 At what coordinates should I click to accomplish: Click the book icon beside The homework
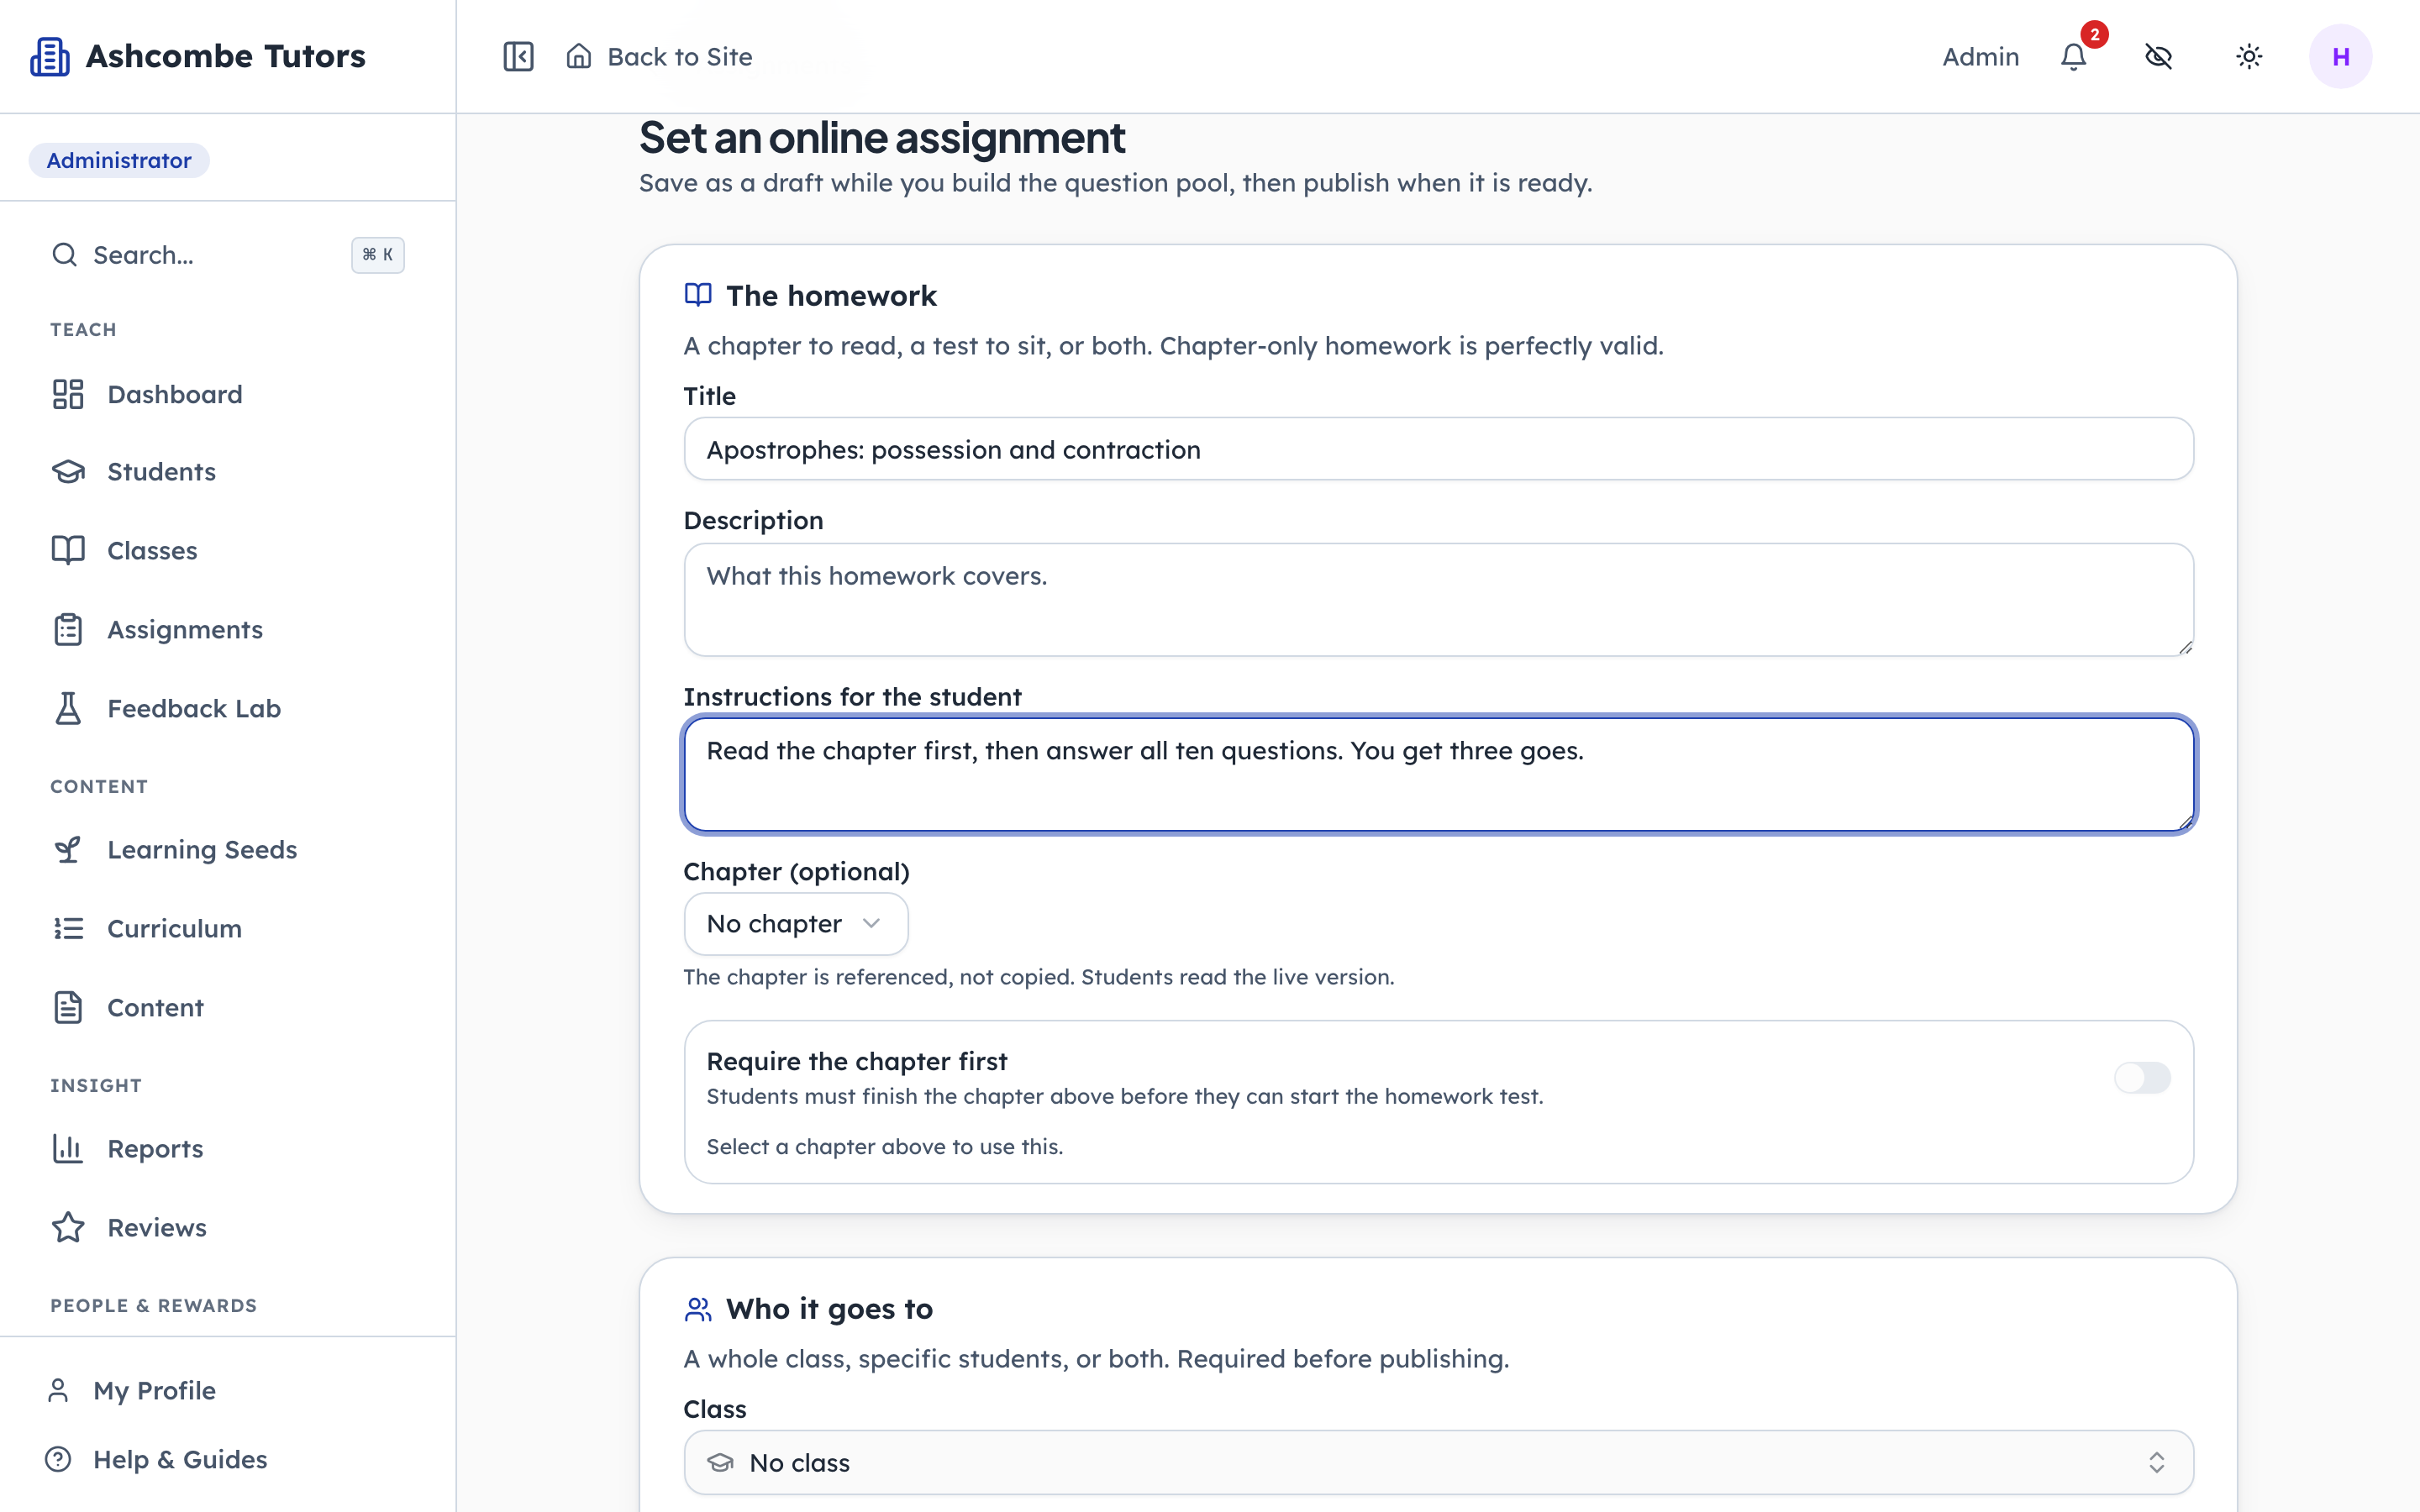click(698, 295)
